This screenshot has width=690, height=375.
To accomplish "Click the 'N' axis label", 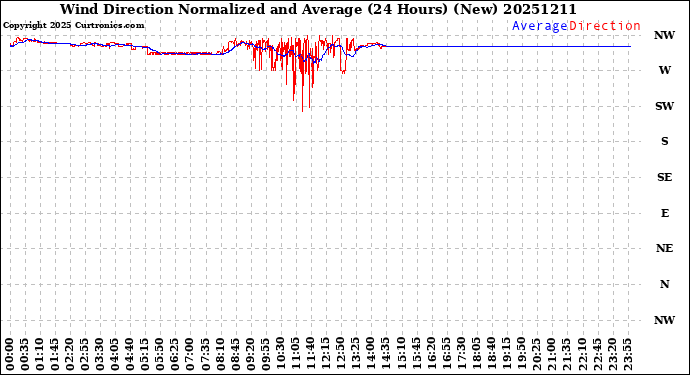I will 664,284.
